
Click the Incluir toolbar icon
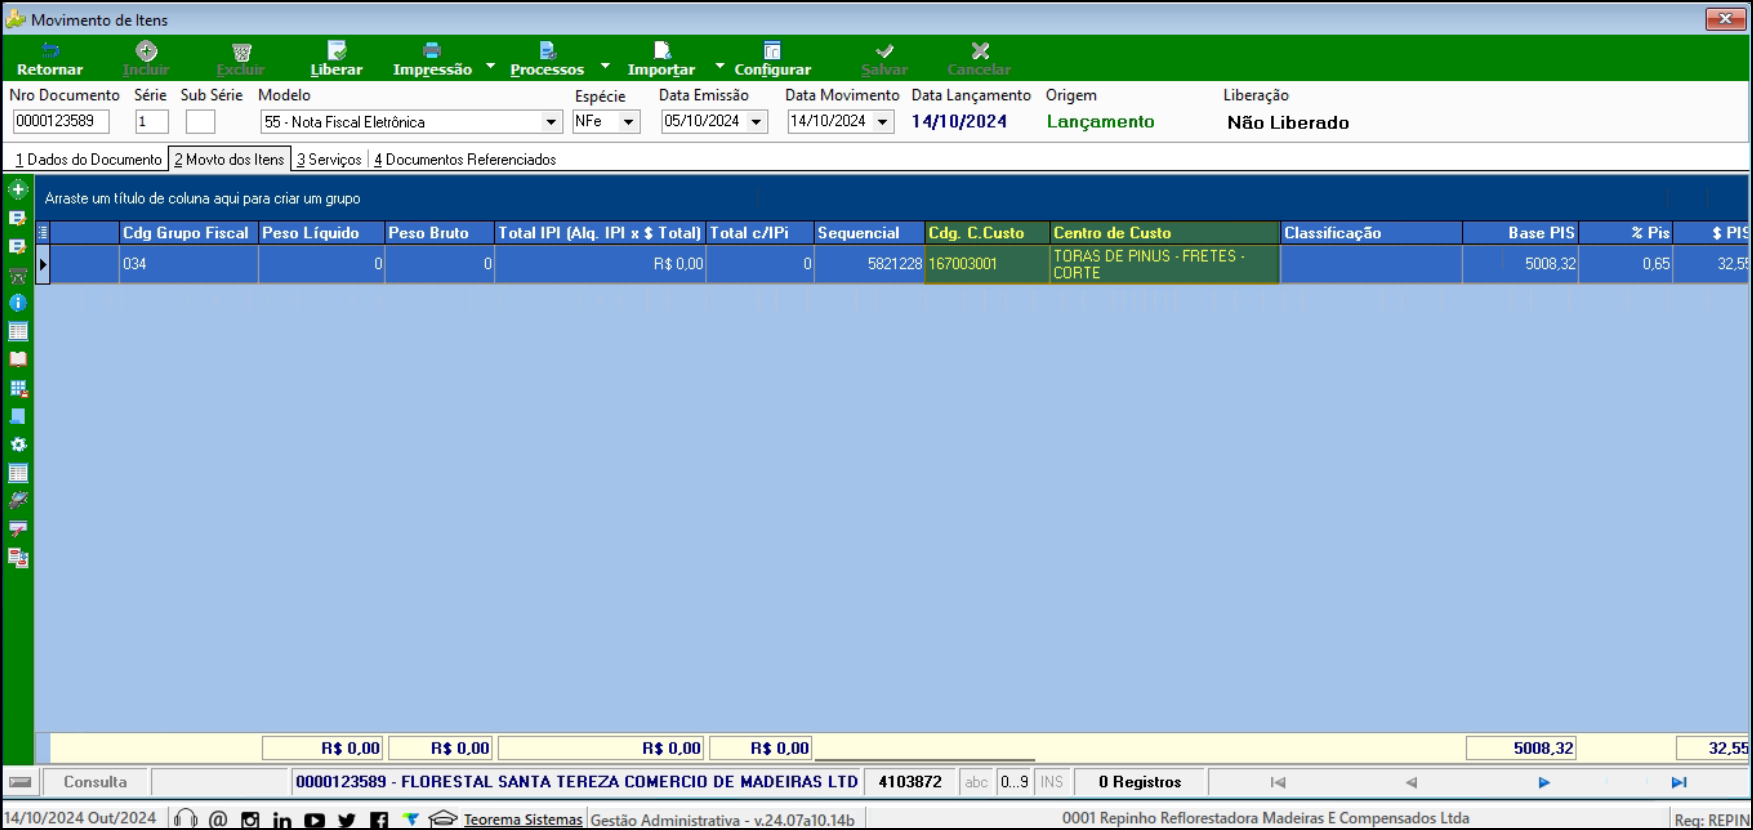[x=146, y=50]
